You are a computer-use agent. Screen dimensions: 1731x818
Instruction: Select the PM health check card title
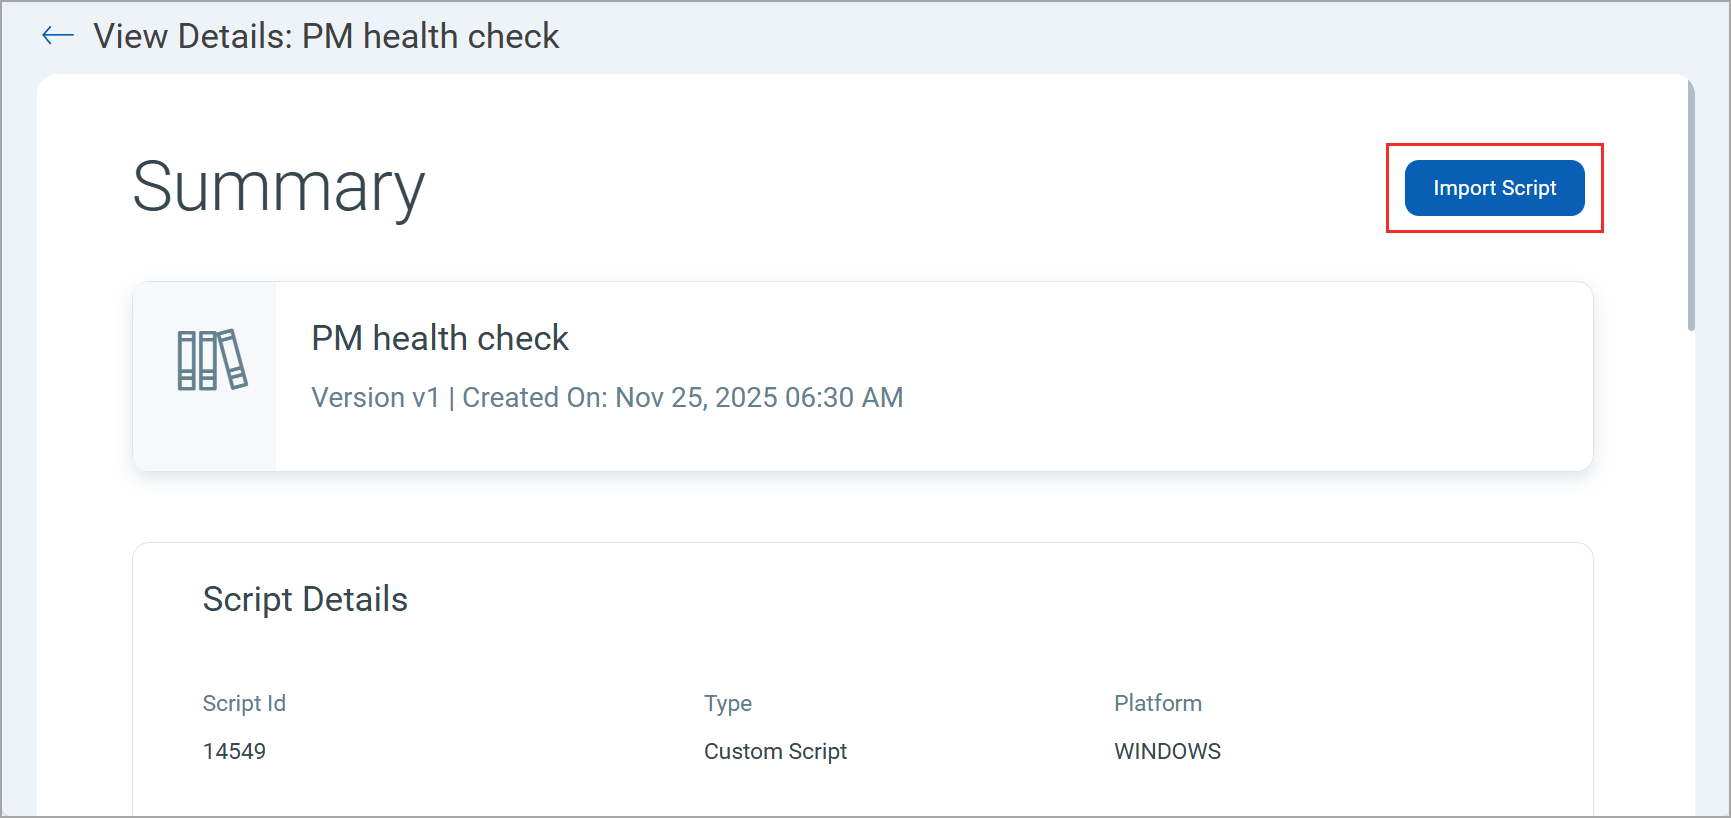pyautogui.click(x=440, y=339)
